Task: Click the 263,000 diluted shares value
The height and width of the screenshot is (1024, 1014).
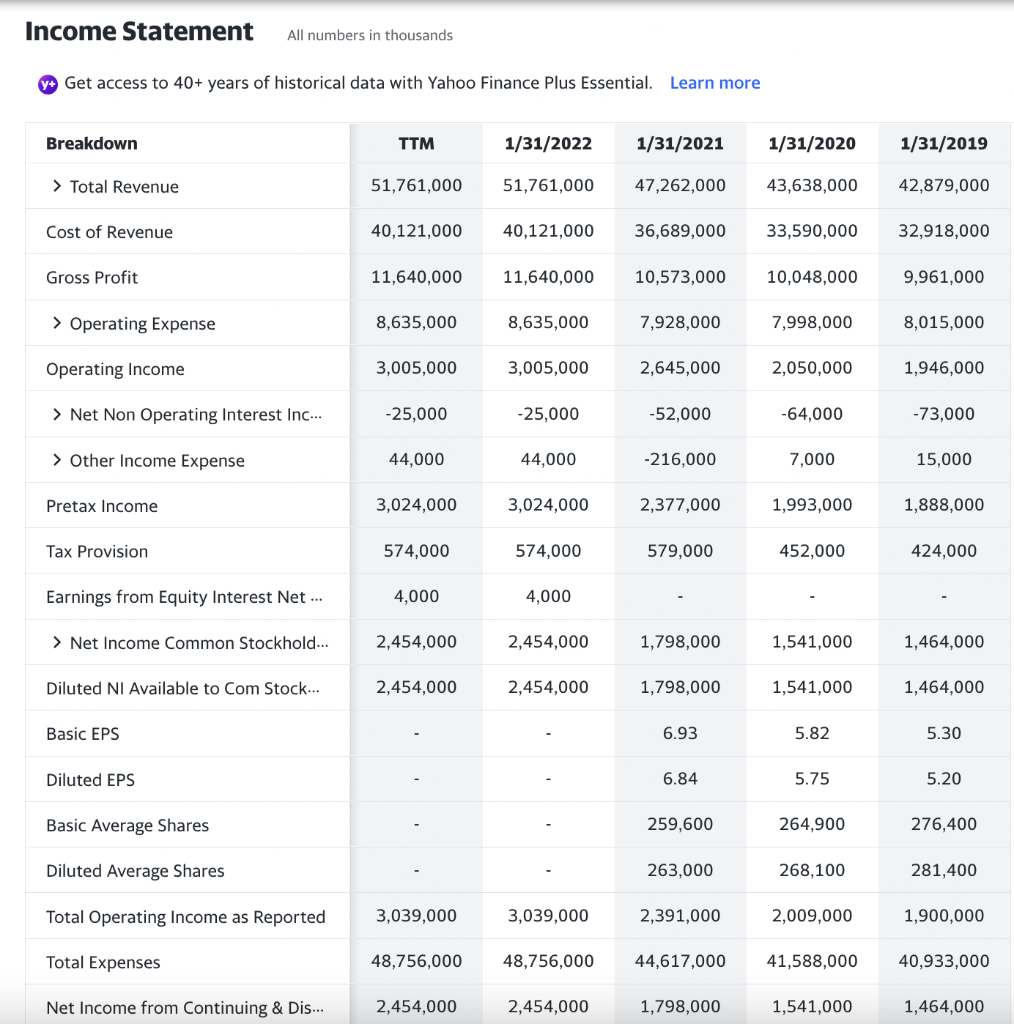Action: 680,870
